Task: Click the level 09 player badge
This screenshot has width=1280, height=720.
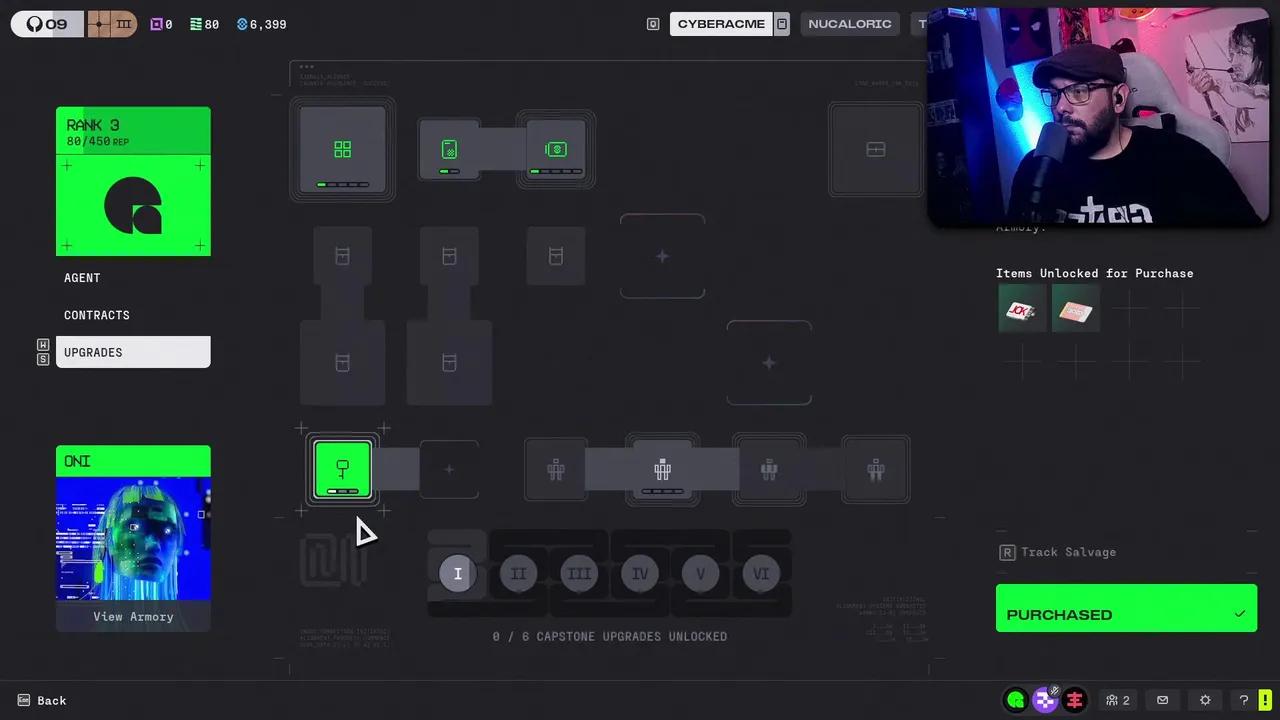Action: click(x=48, y=24)
